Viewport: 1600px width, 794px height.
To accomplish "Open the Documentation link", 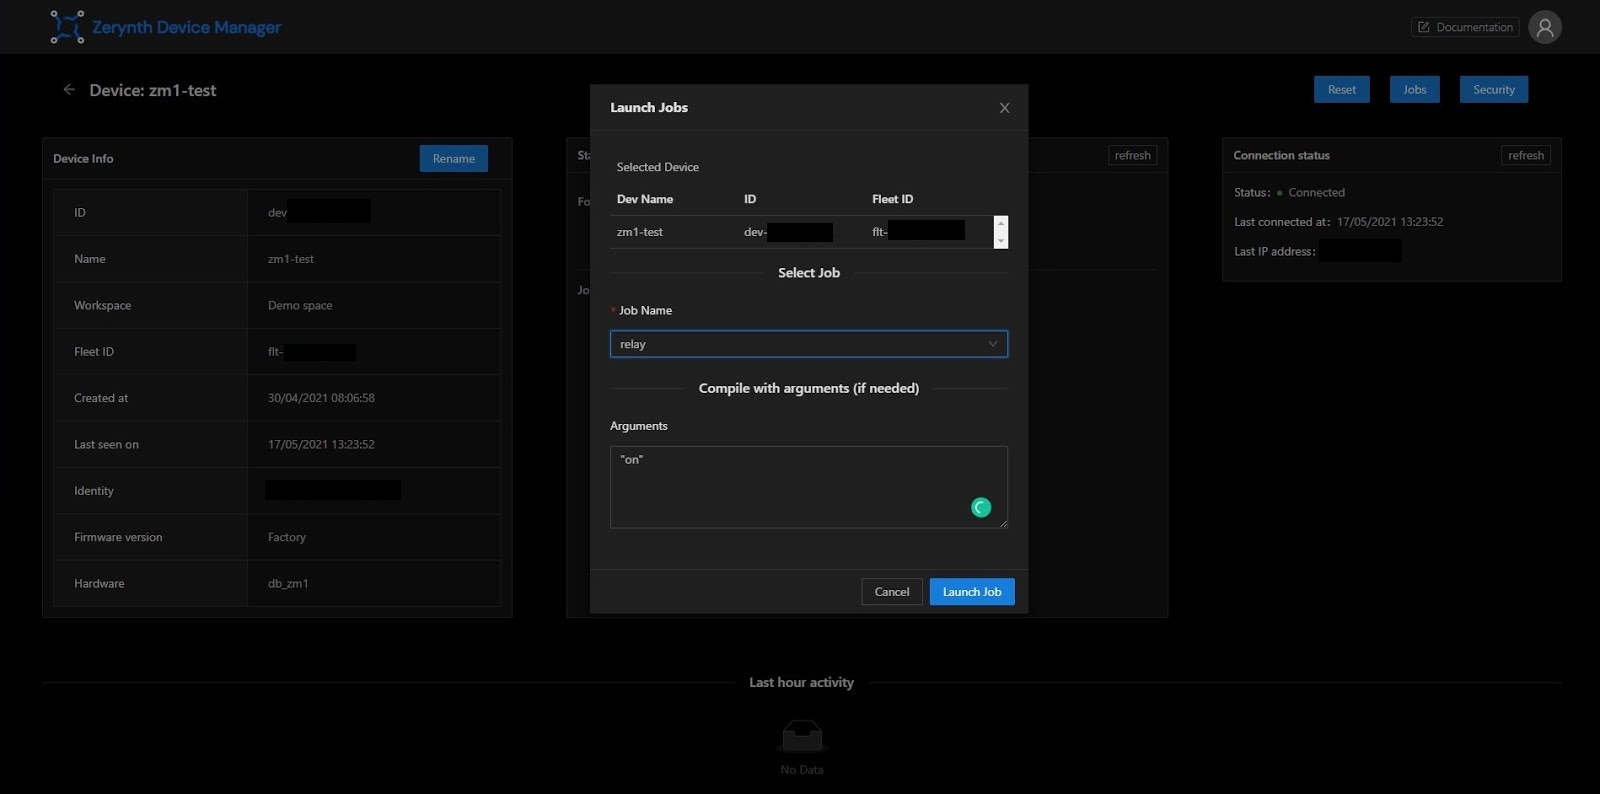I will tap(1465, 27).
